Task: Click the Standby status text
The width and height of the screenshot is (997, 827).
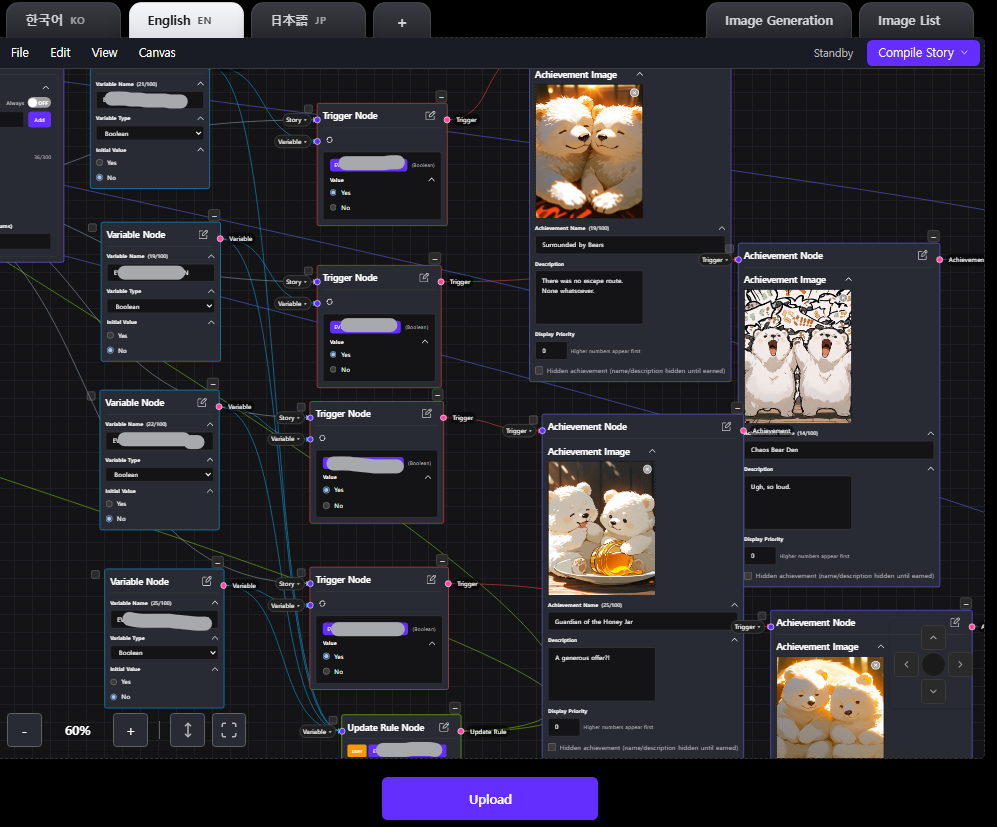Action: tap(833, 53)
